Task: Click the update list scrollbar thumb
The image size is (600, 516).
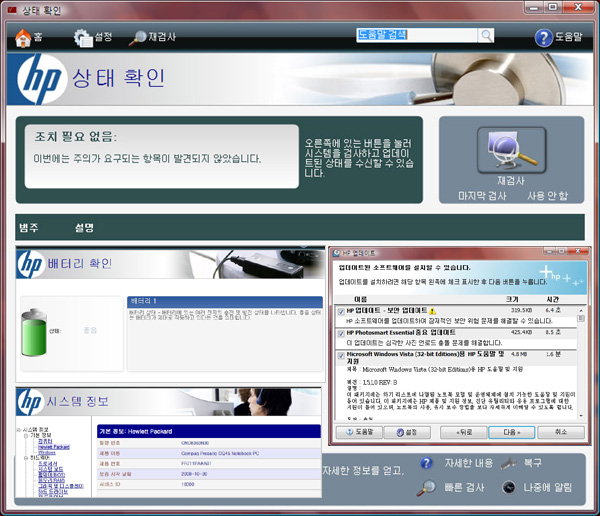Action: pos(581,318)
